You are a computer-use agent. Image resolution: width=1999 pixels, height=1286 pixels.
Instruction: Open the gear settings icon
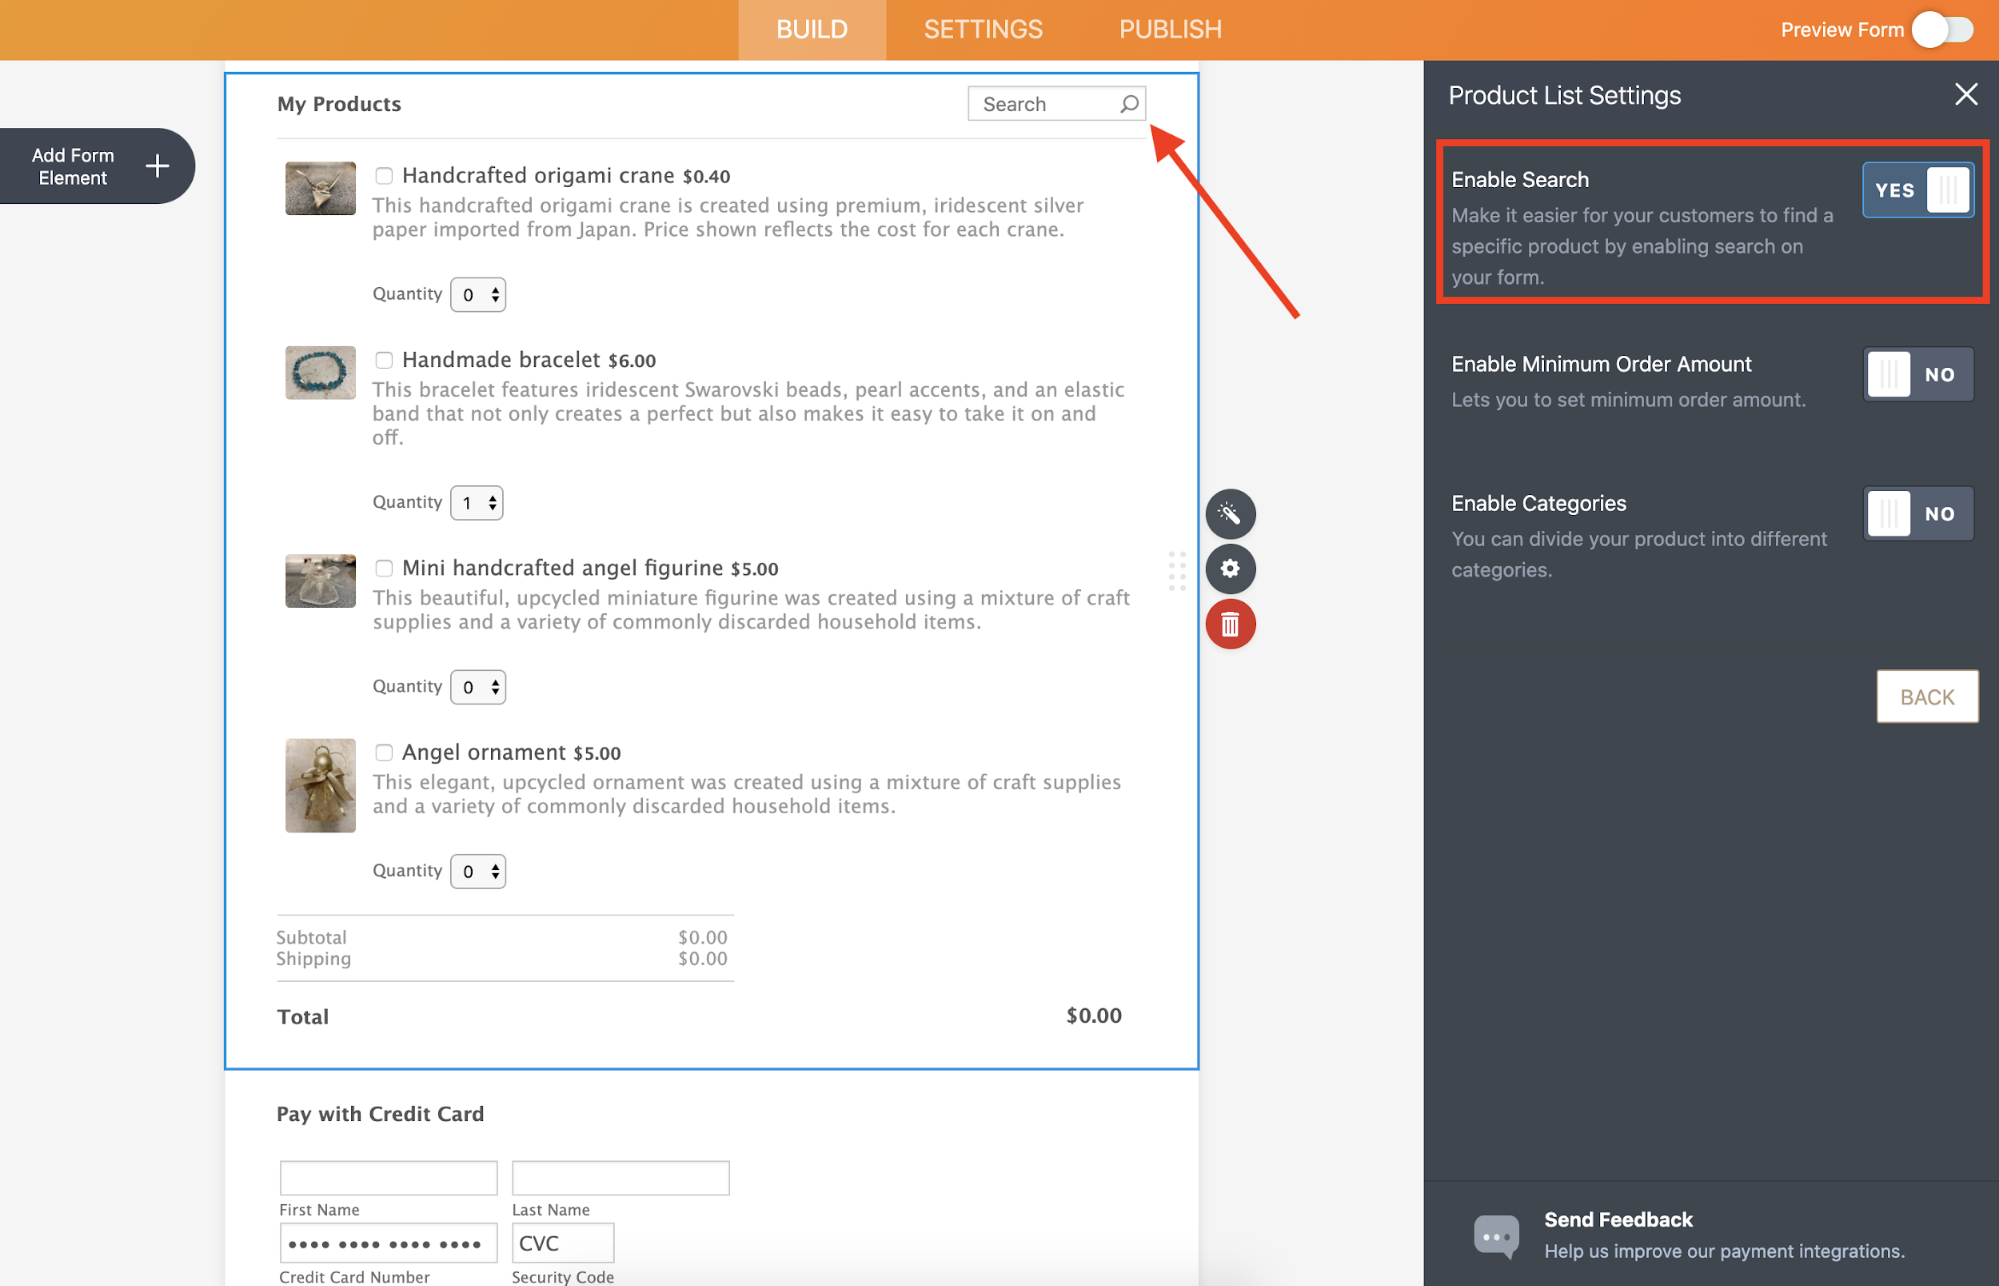tap(1230, 569)
